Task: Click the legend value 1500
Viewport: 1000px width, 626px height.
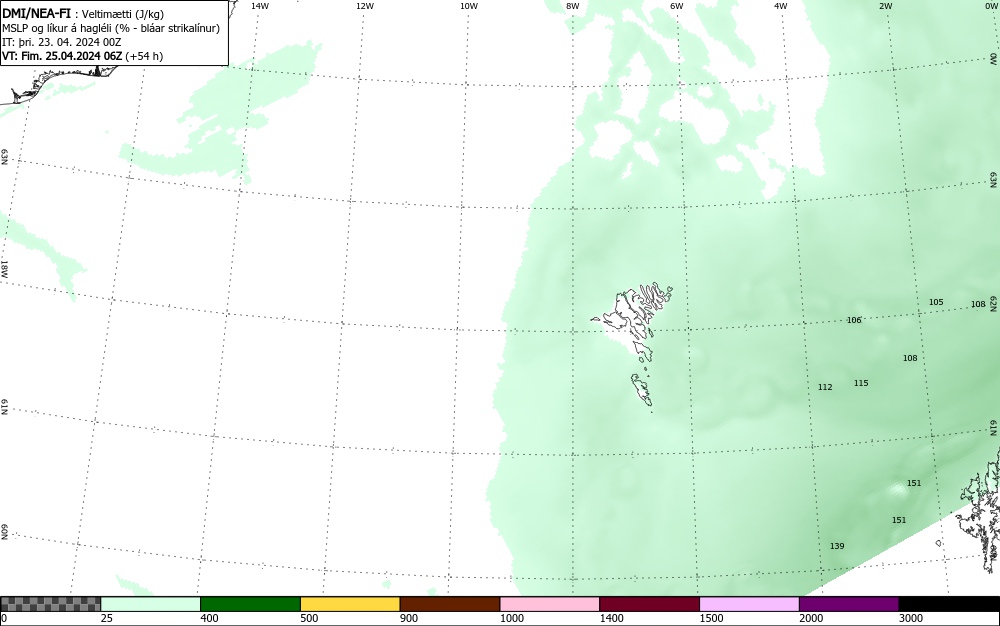Action: [x=711, y=618]
